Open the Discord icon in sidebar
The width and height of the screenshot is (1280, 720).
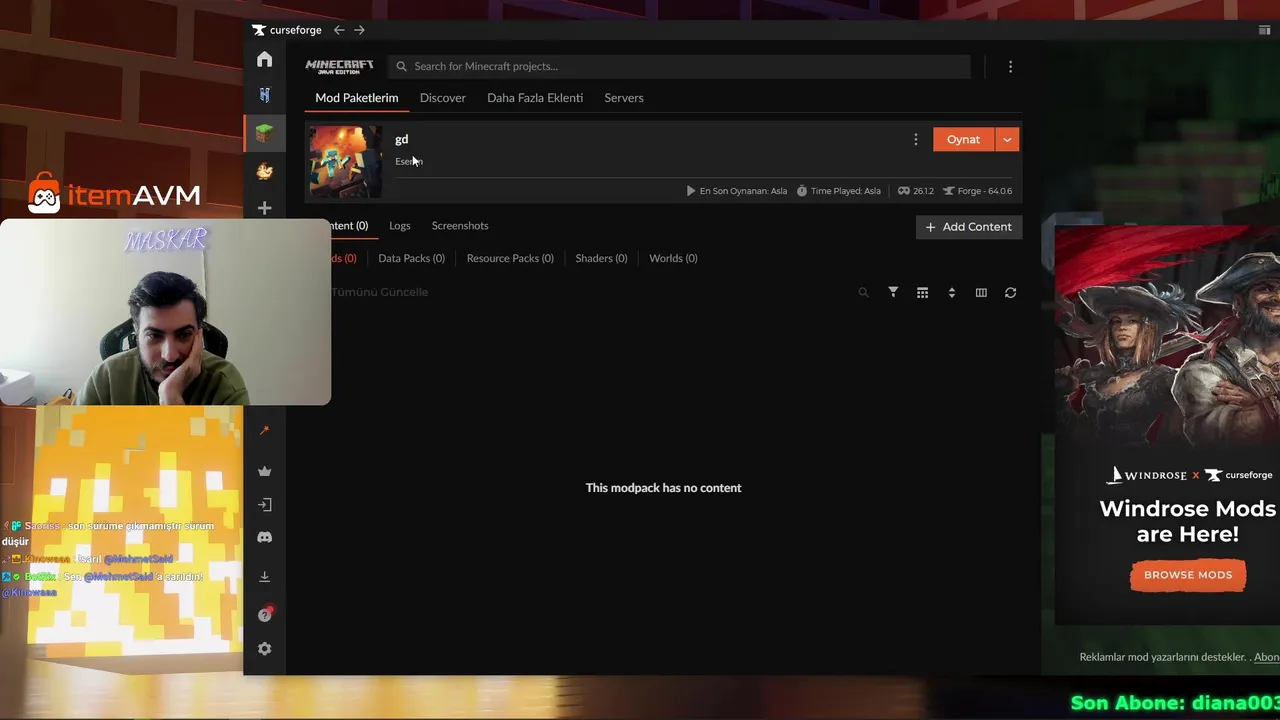tap(264, 538)
